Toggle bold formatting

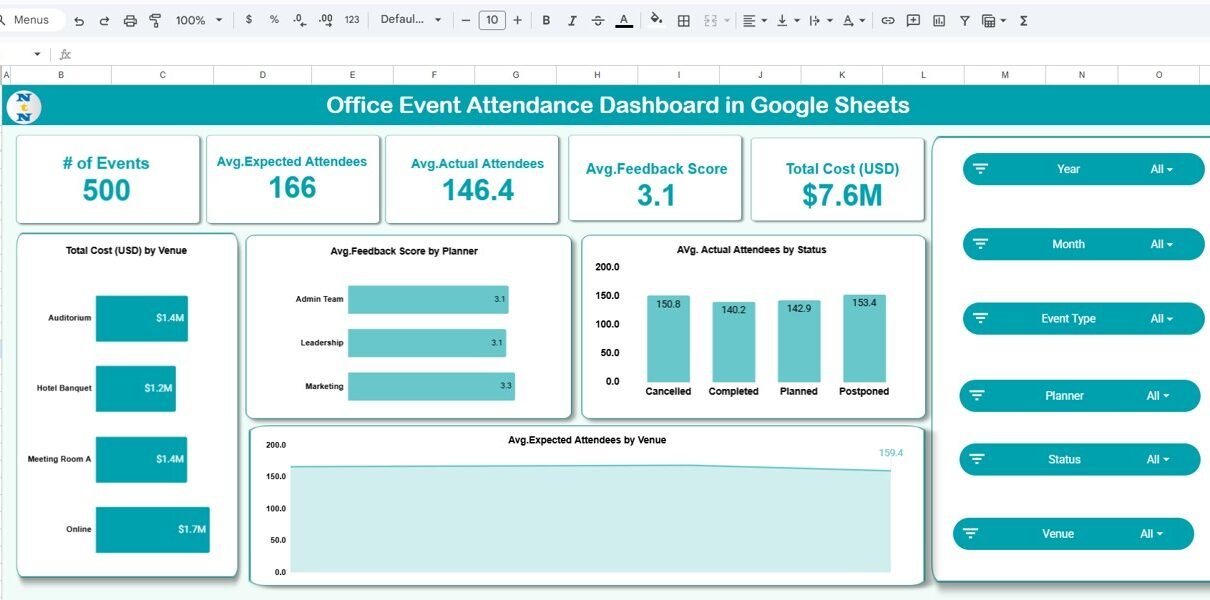545,20
